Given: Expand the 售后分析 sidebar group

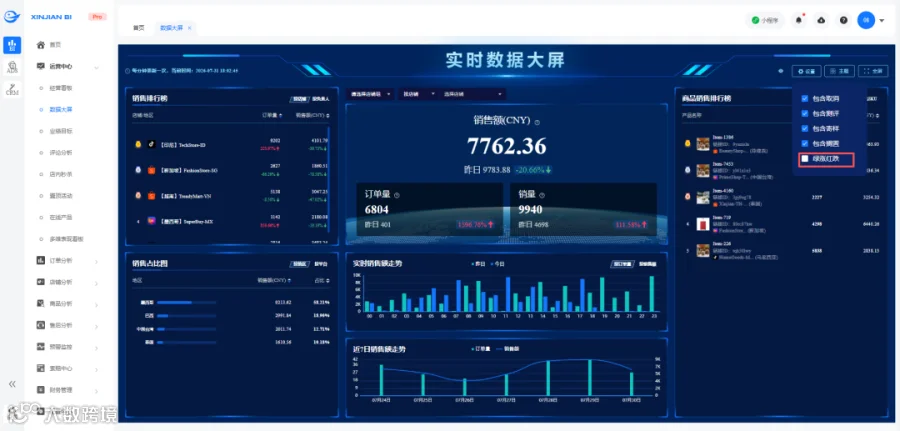Looking at the screenshot, I should tap(96, 325).
